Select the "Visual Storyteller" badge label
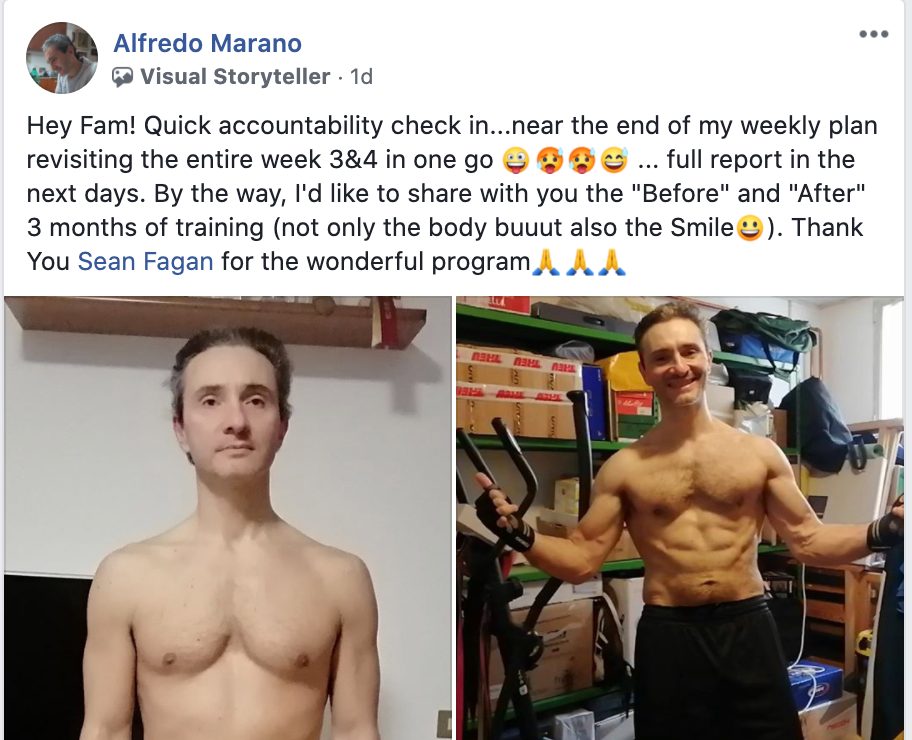The image size is (912, 740). pyautogui.click(x=235, y=77)
